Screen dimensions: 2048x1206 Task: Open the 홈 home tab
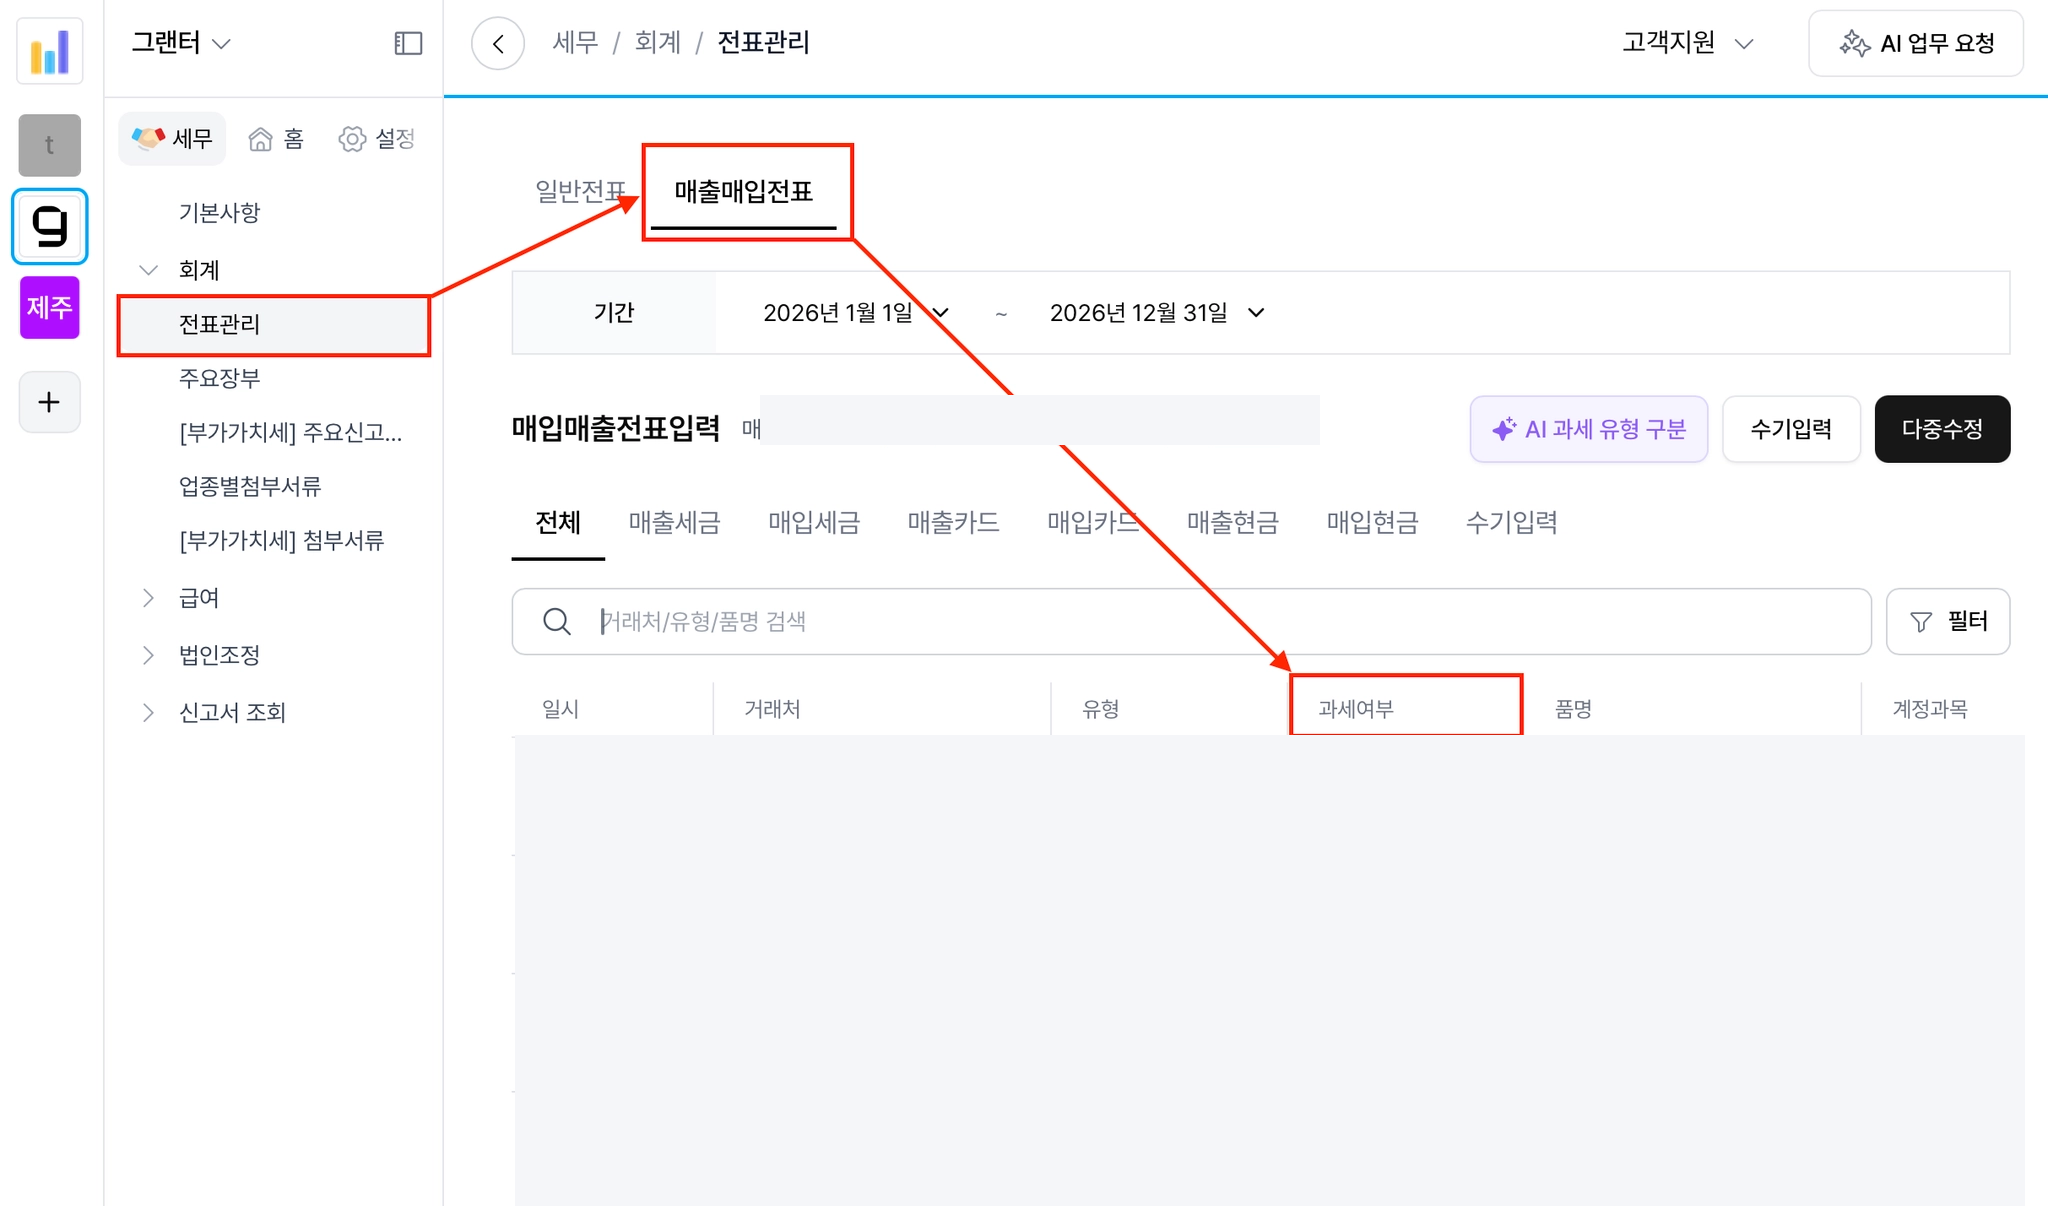tap(276, 138)
